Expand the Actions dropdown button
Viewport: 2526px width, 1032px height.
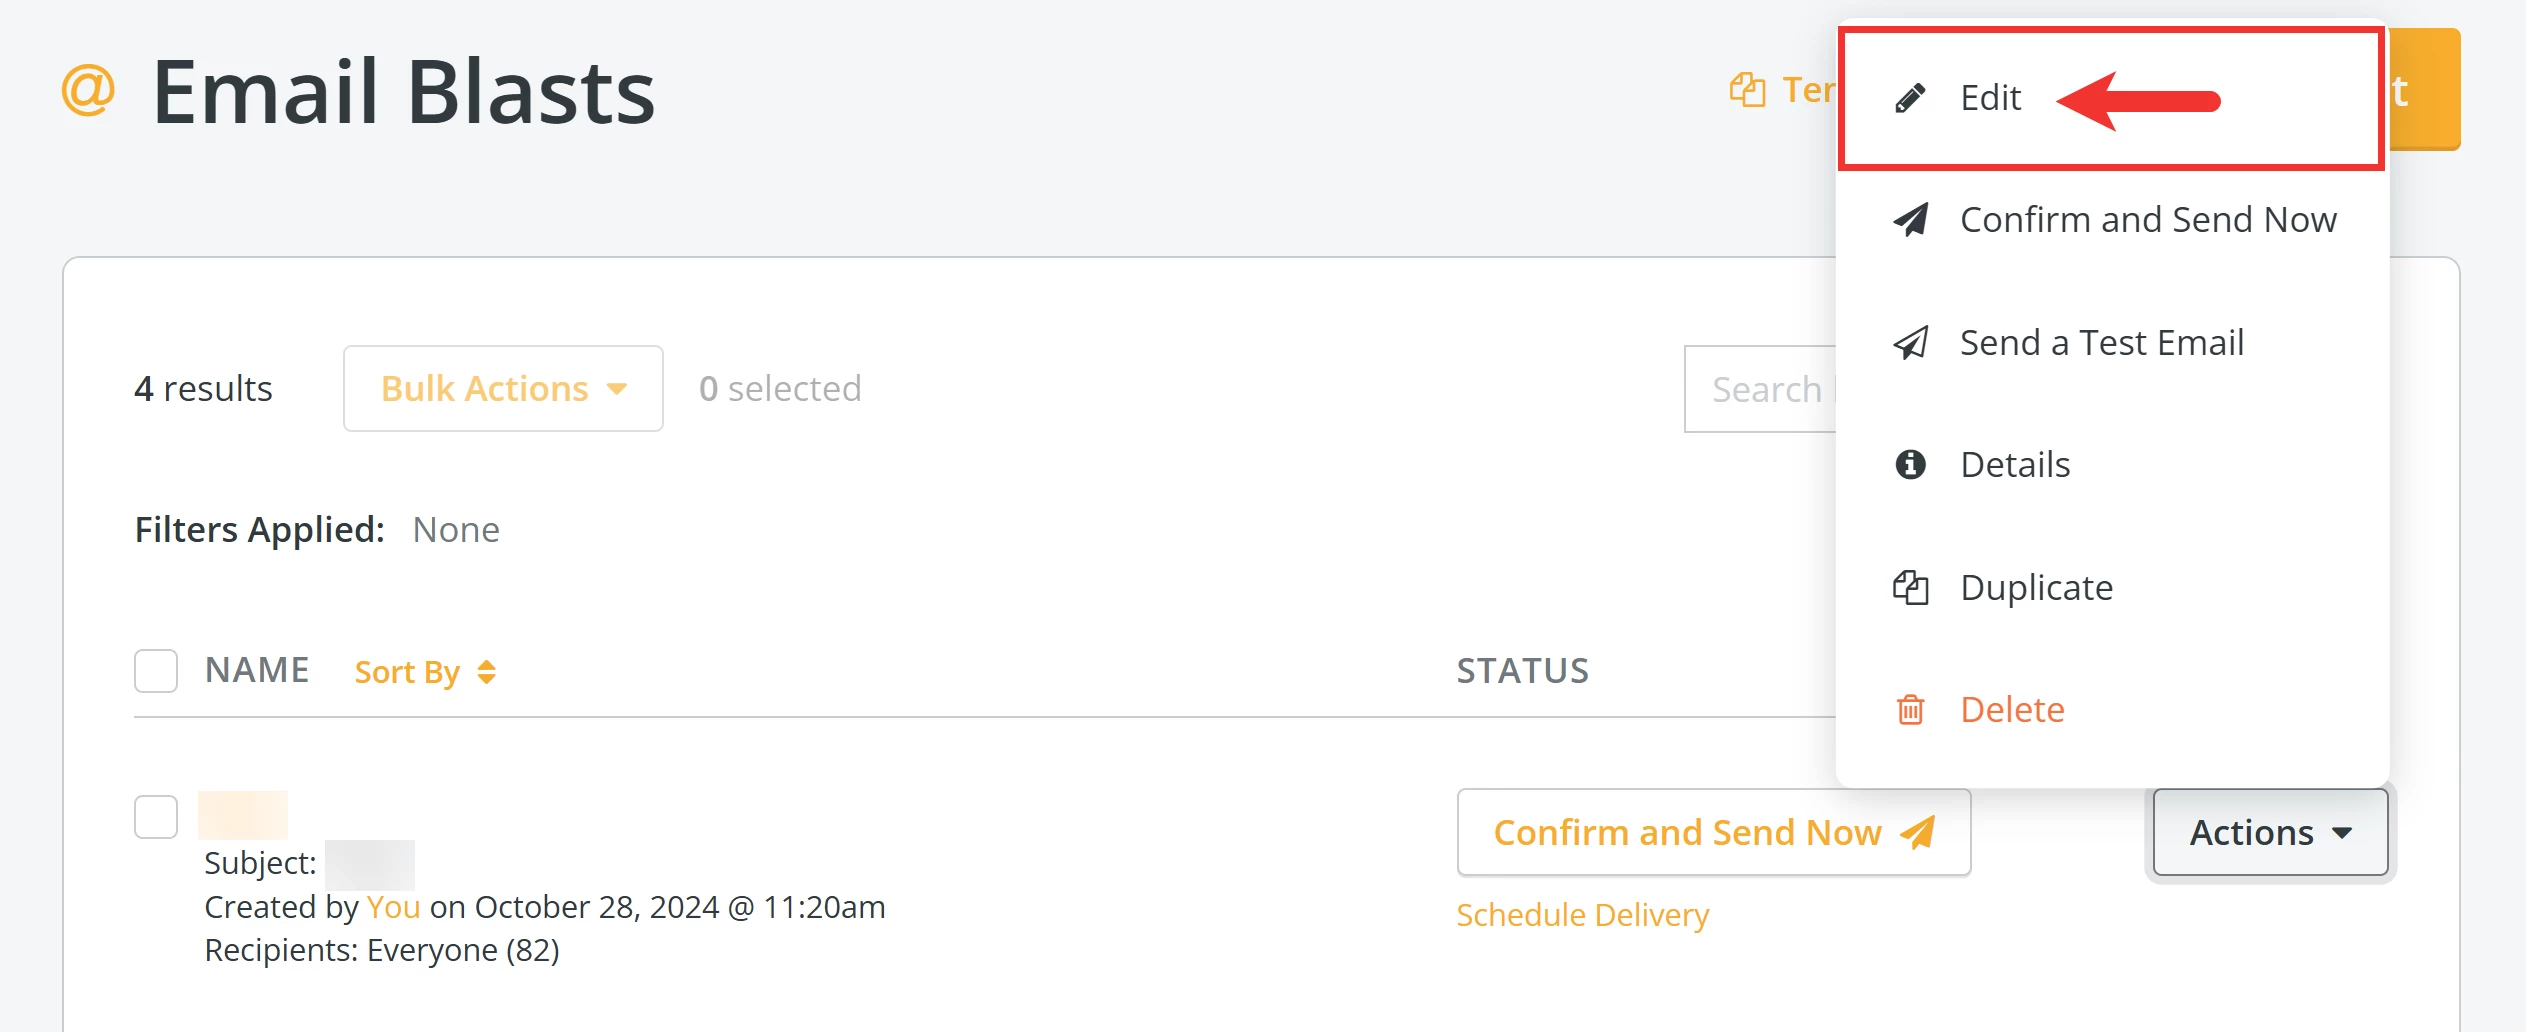pos(2270,832)
